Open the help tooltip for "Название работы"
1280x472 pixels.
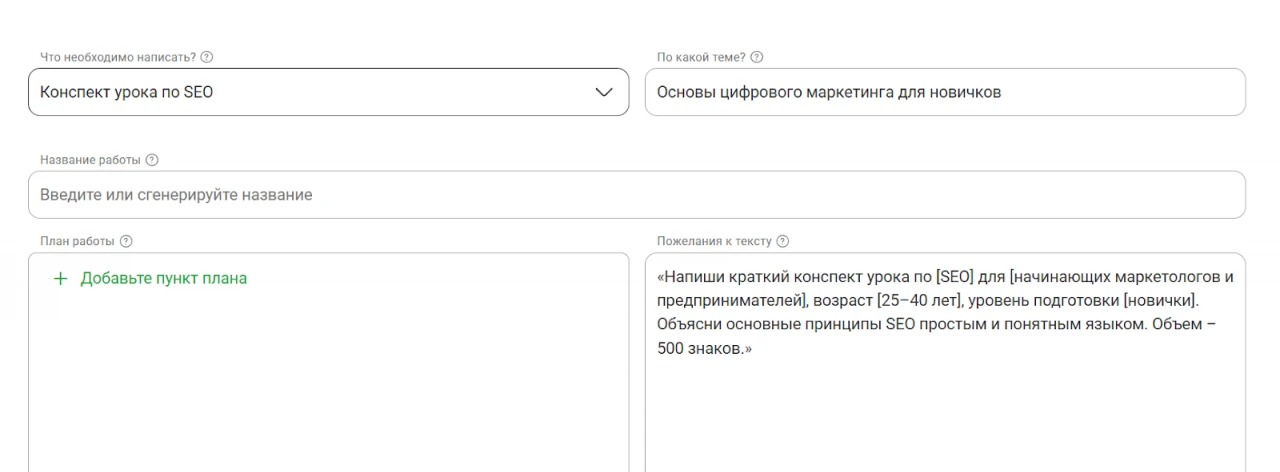(152, 160)
